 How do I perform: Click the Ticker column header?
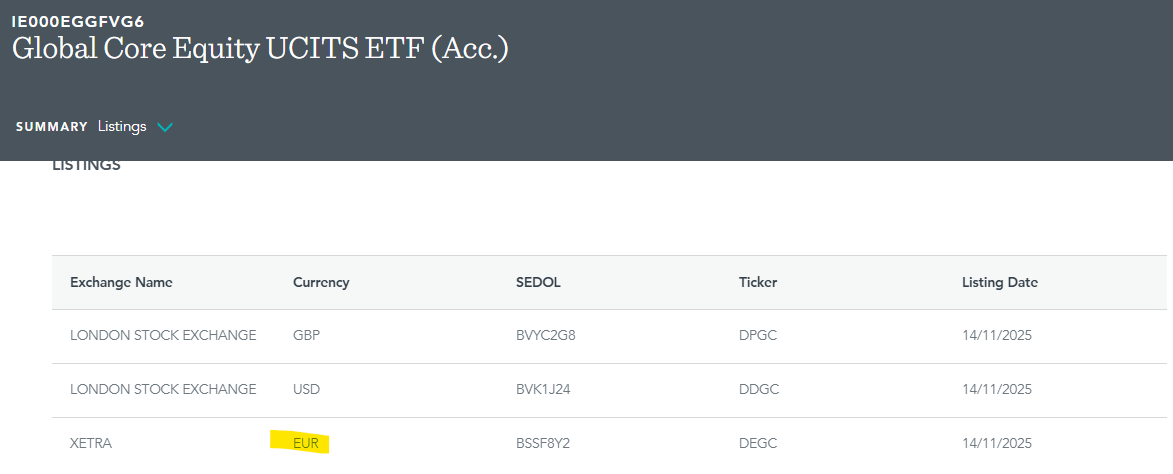758,283
